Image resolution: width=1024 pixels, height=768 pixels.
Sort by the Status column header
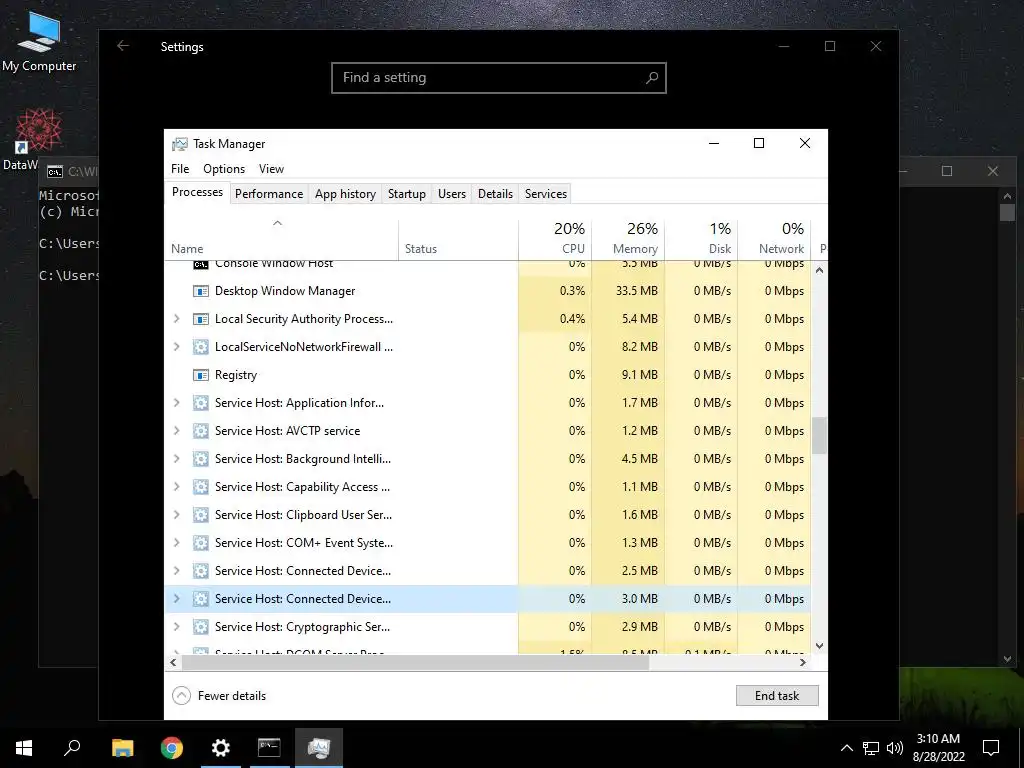click(x=458, y=238)
